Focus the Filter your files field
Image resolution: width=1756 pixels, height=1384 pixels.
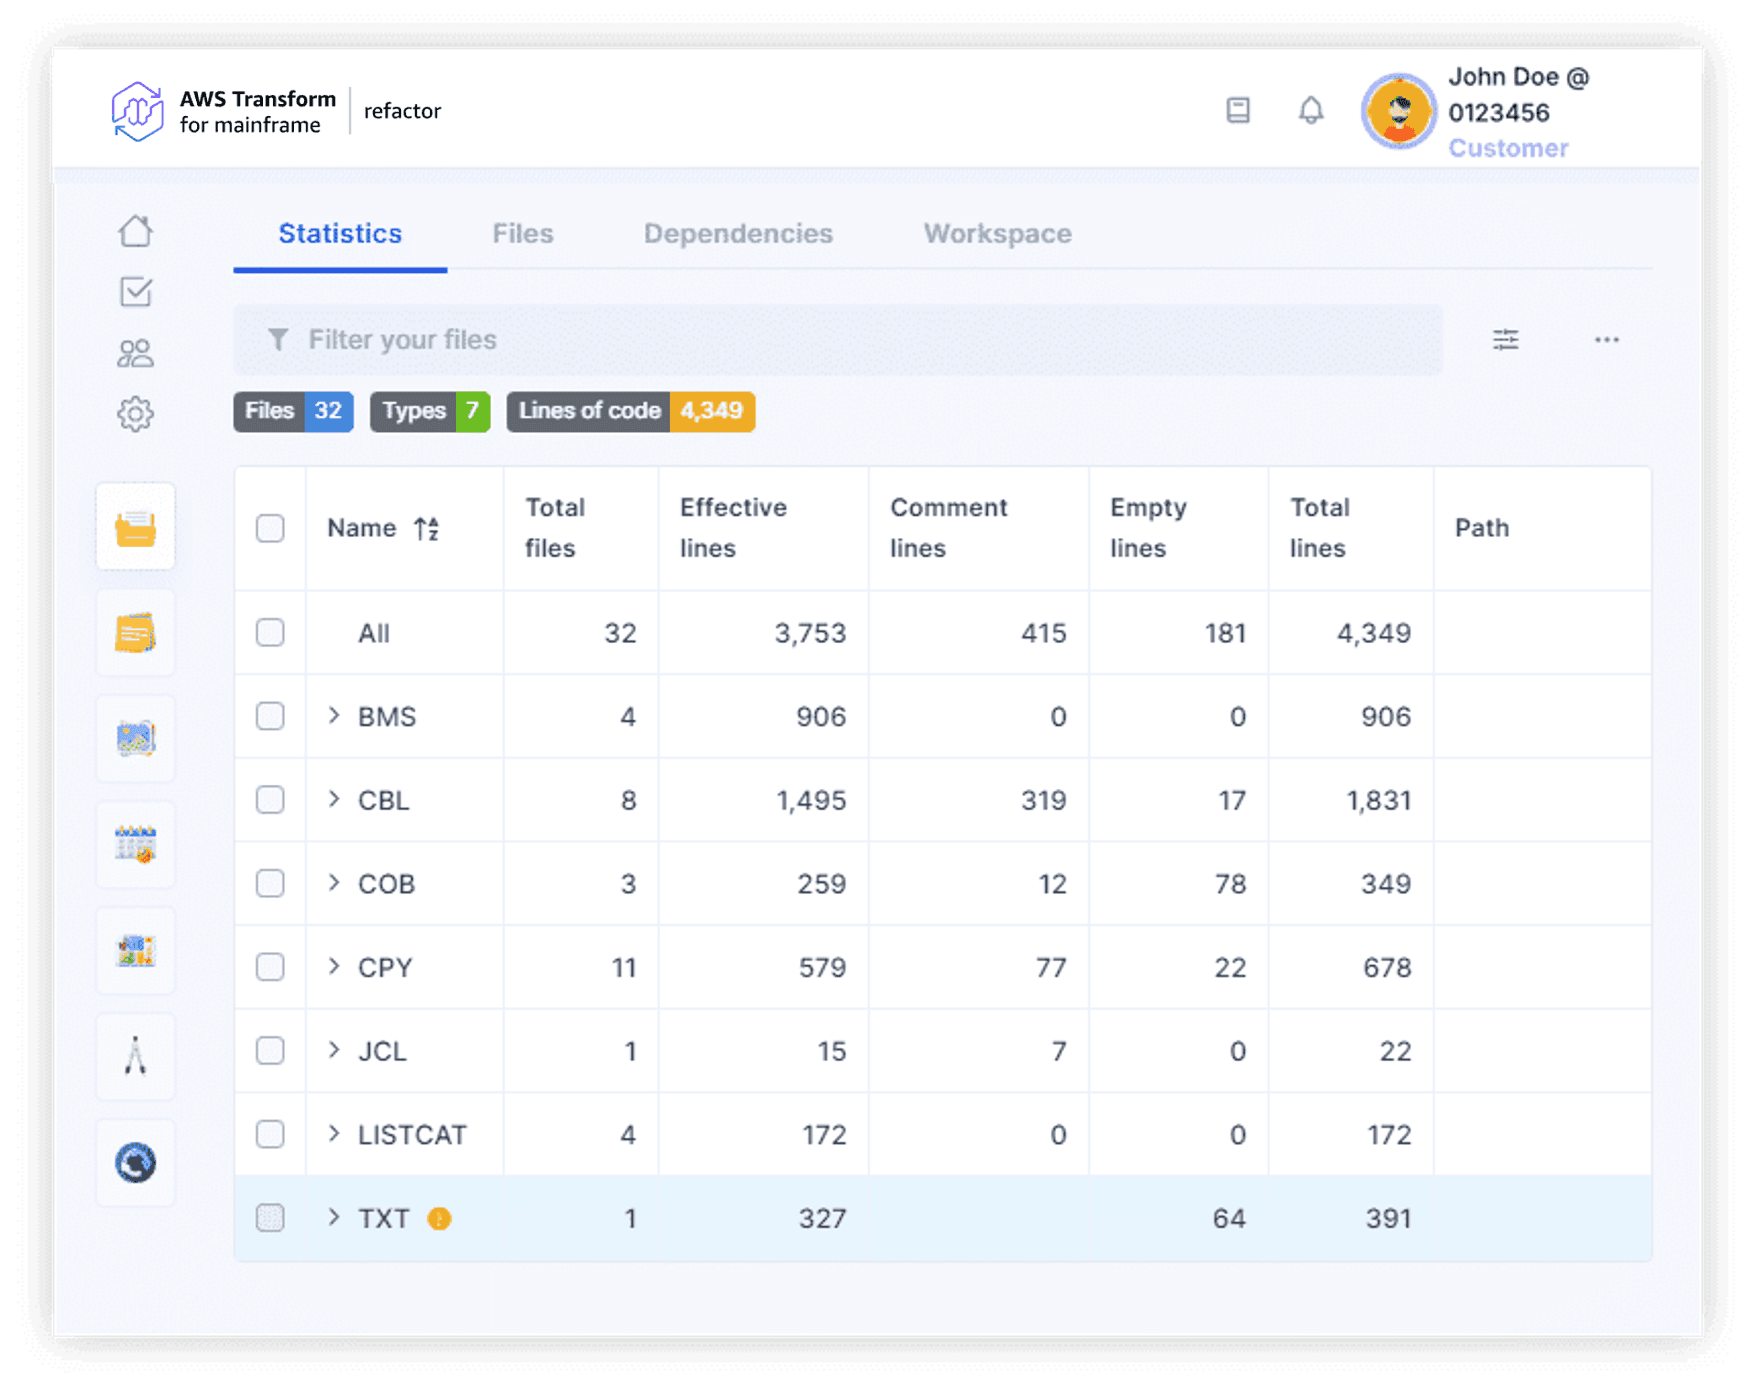point(838,340)
